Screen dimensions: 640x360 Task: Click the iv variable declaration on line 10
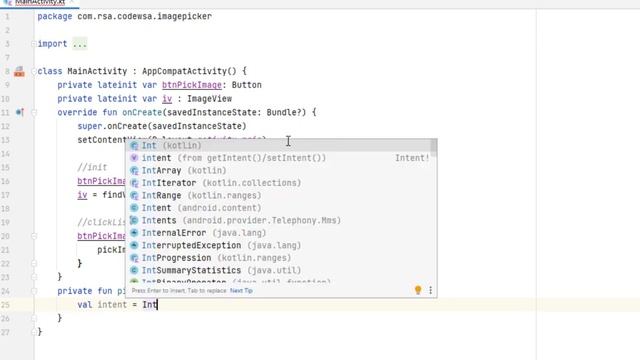[x=167, y=99]
